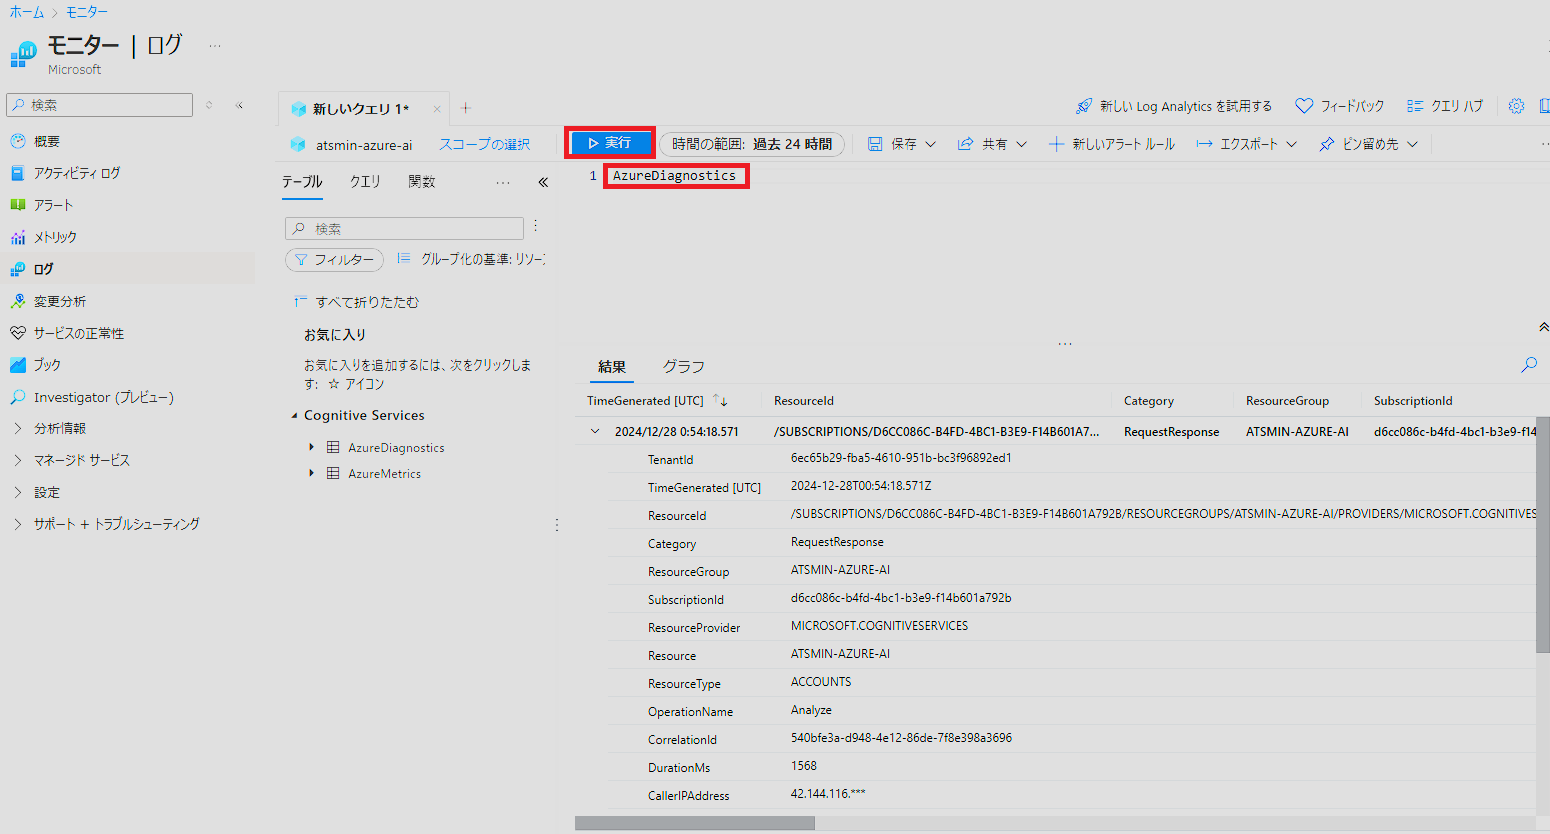Expand the AzureDiagnostics table node
This screenshot has width=1550, height=834.
click(312, 447)
